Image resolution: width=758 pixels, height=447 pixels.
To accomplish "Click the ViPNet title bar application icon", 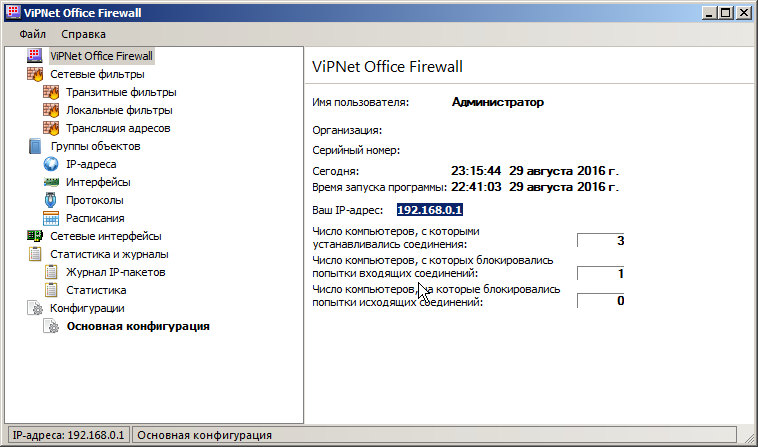I will (x=14, y=12).
